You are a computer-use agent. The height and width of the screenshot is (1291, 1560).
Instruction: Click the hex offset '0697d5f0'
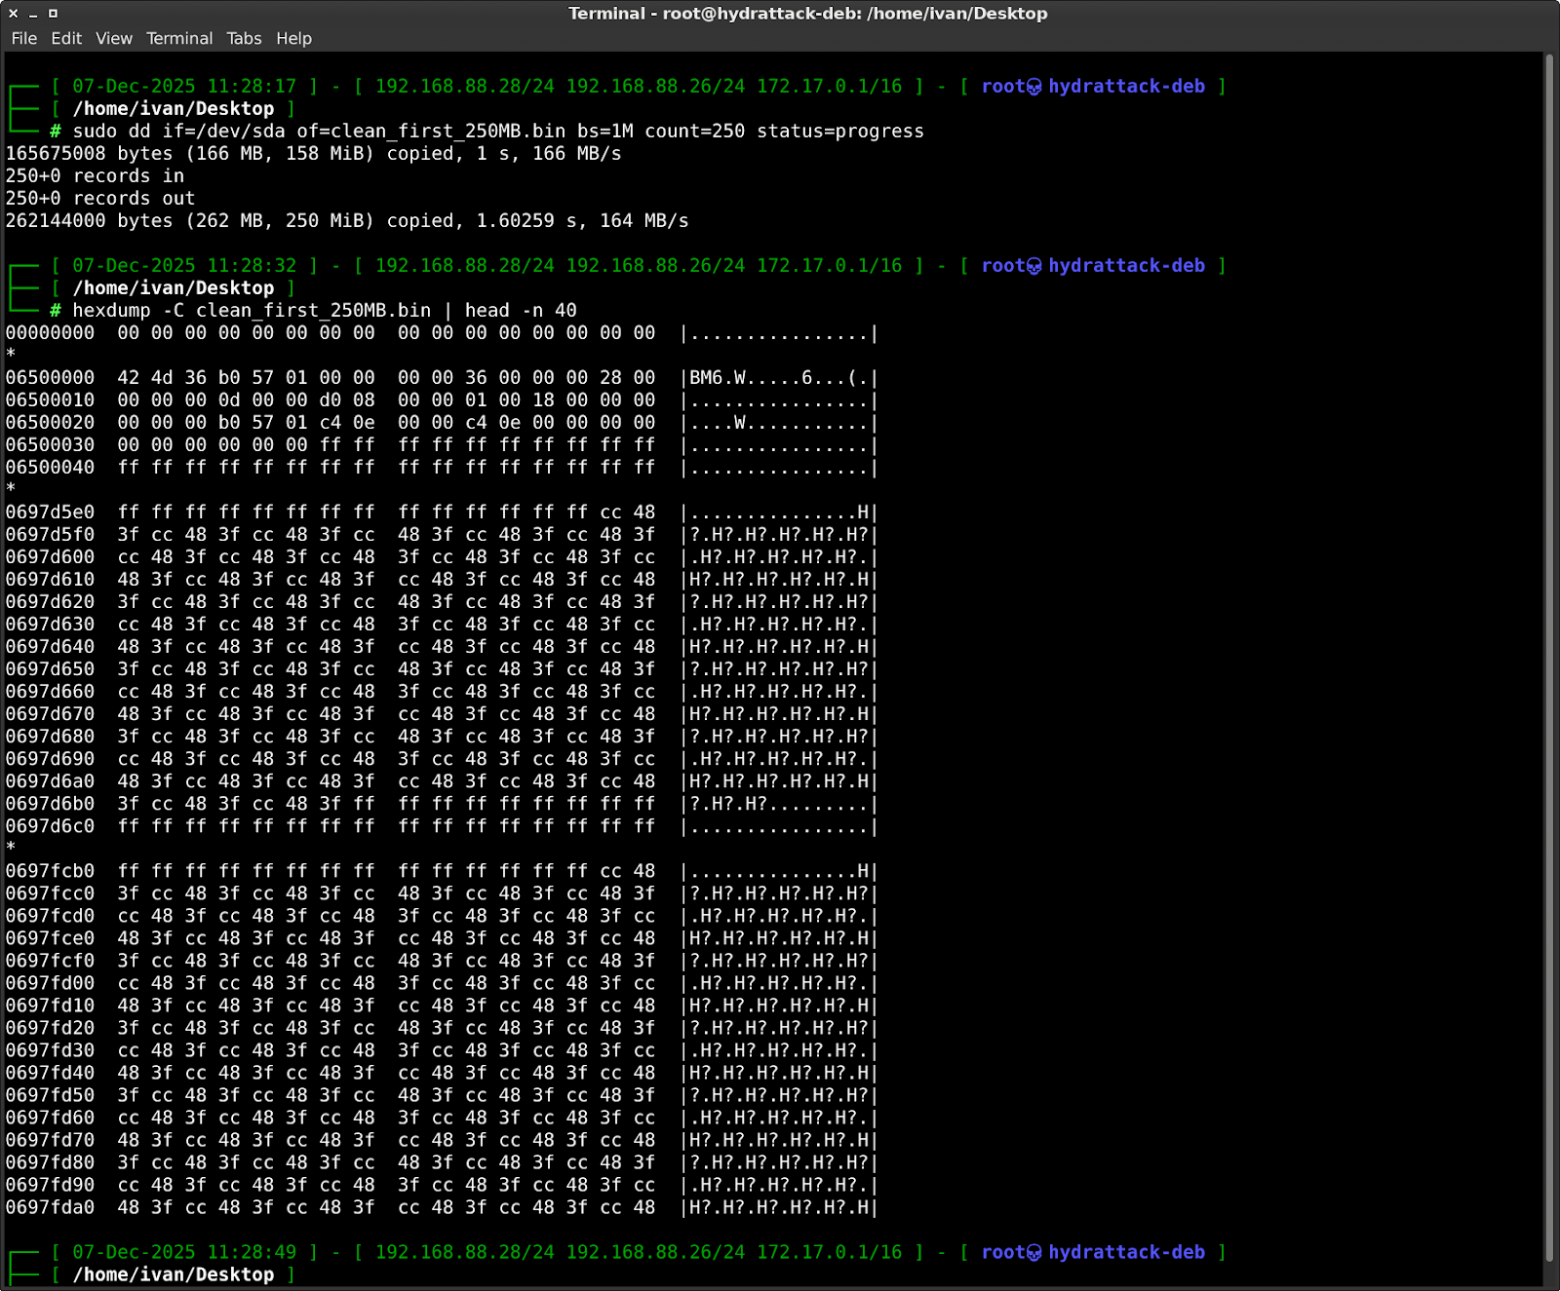(x=50, y=534)
